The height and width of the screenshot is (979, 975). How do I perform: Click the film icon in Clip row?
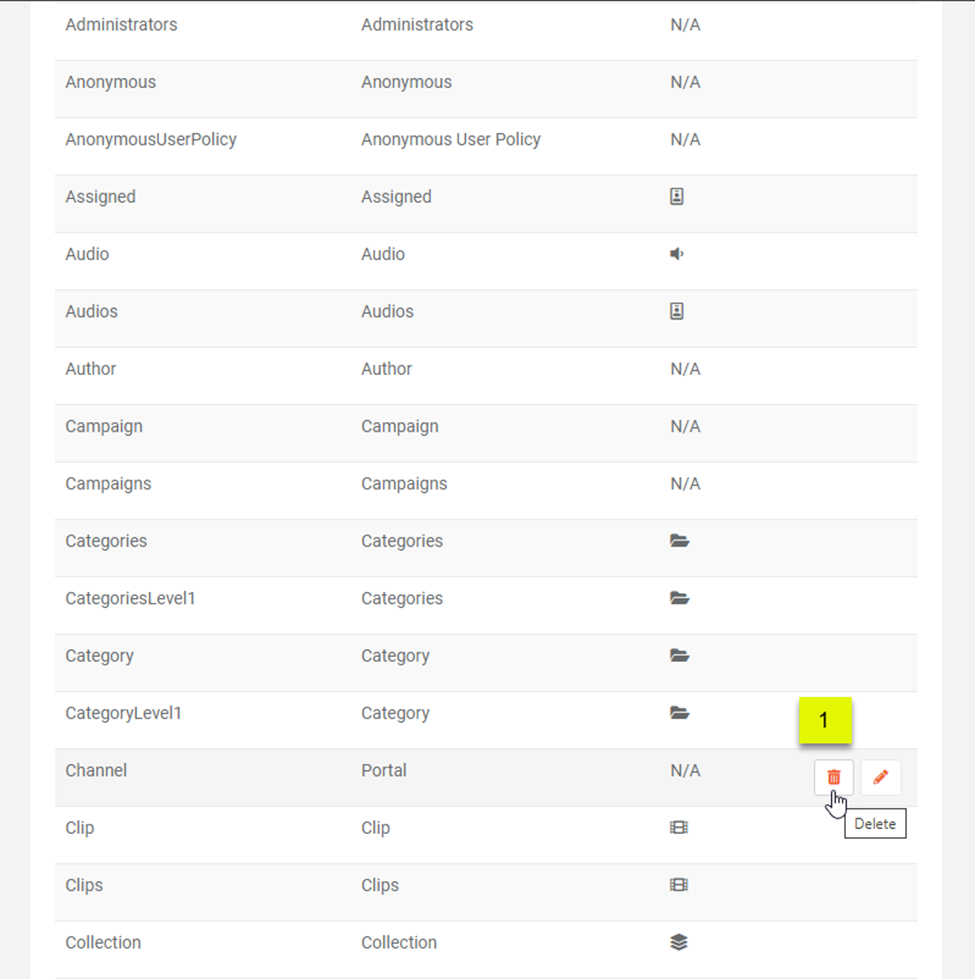point(679,828)
